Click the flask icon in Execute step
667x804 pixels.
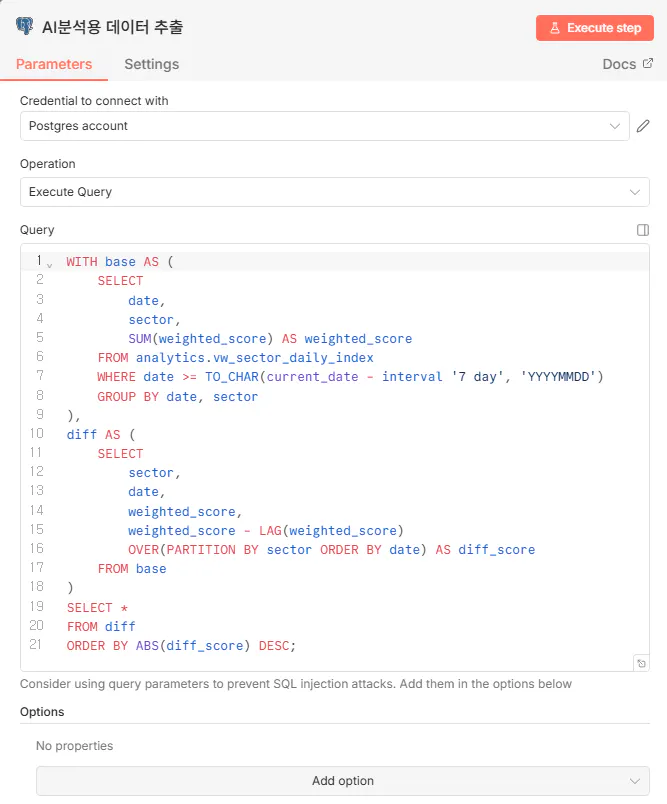555,28
